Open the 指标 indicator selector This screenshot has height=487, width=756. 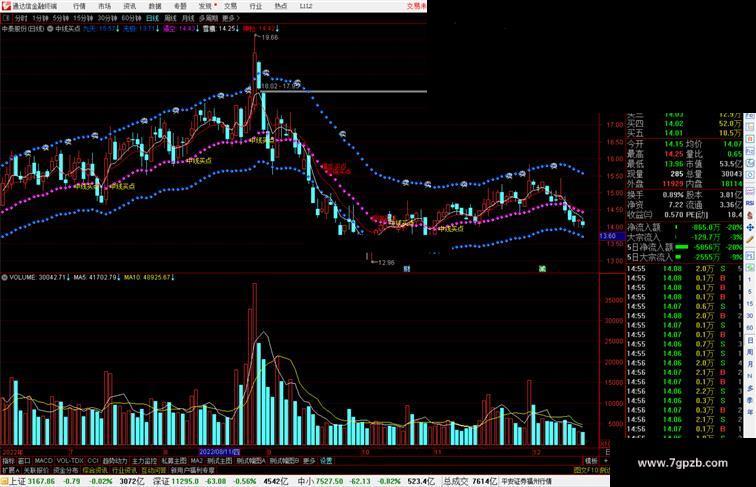coord(8,461)
